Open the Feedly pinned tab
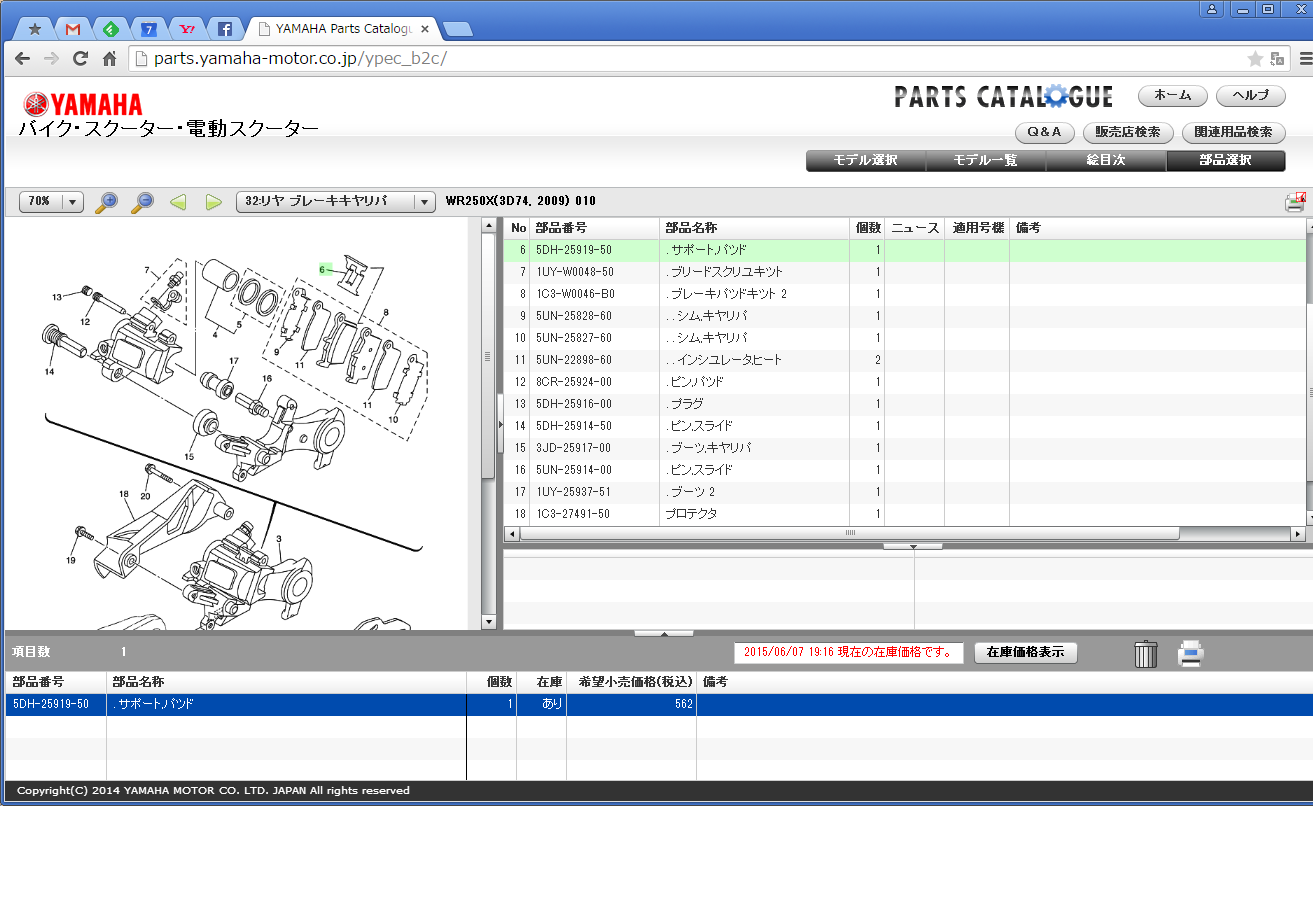 pyautogui.click(x=111, y=29)
